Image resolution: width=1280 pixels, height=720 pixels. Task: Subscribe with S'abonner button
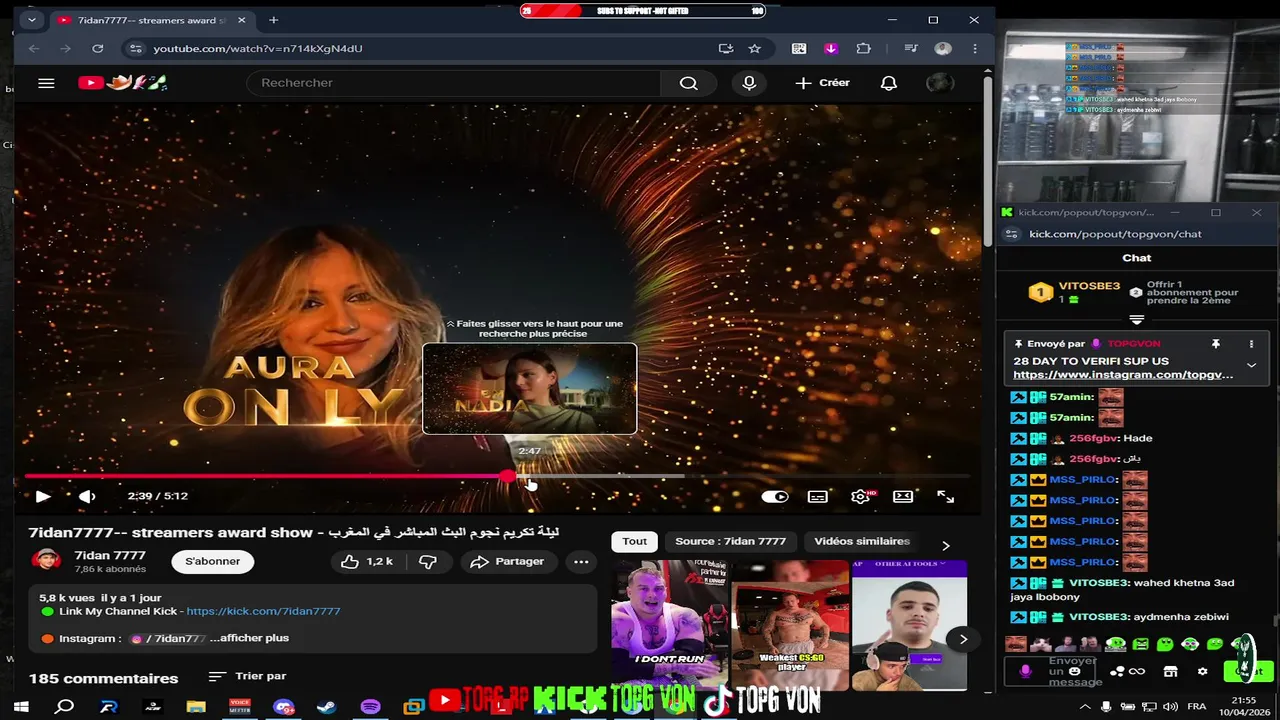(x=212, y=562)
